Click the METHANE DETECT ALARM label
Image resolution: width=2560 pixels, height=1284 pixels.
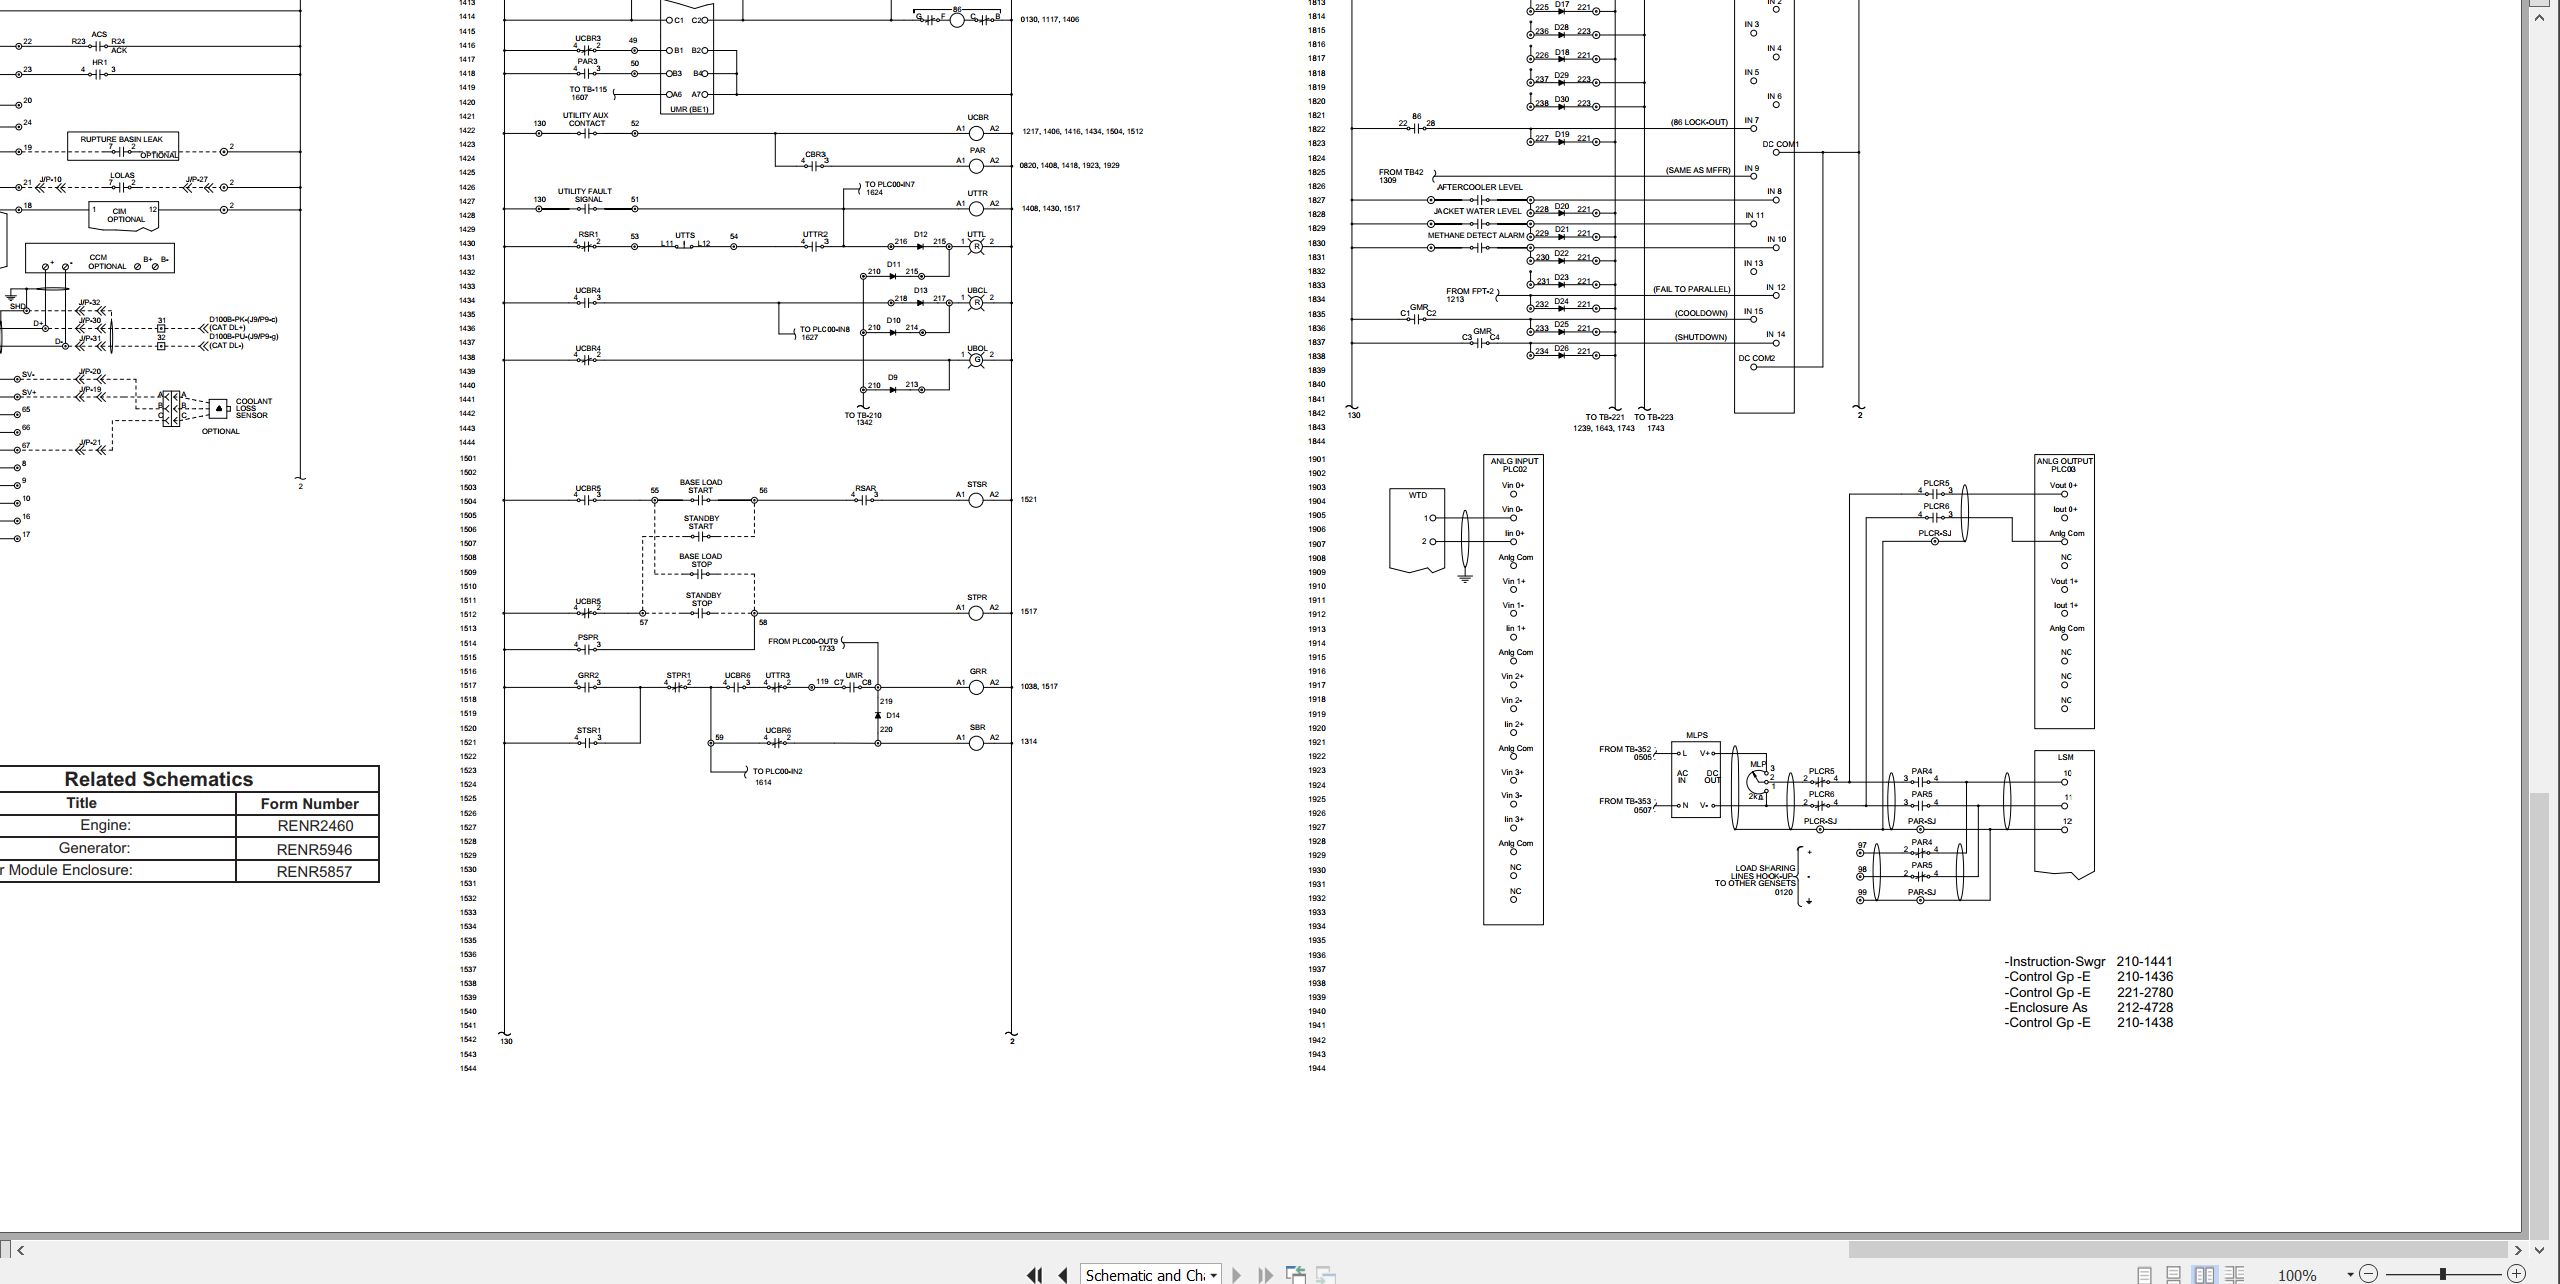point(1476,236)
